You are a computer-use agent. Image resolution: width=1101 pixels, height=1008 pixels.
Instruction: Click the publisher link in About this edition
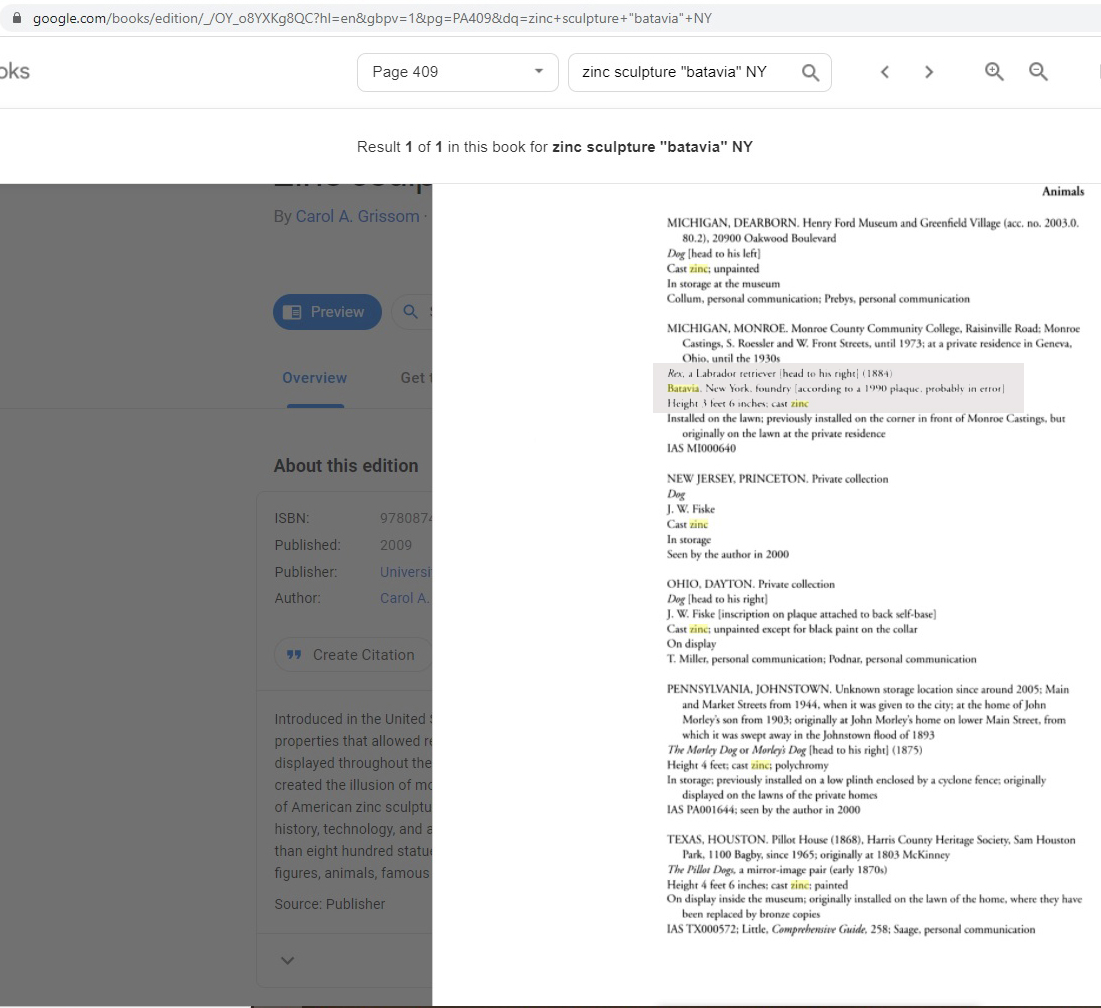point(405,572)
